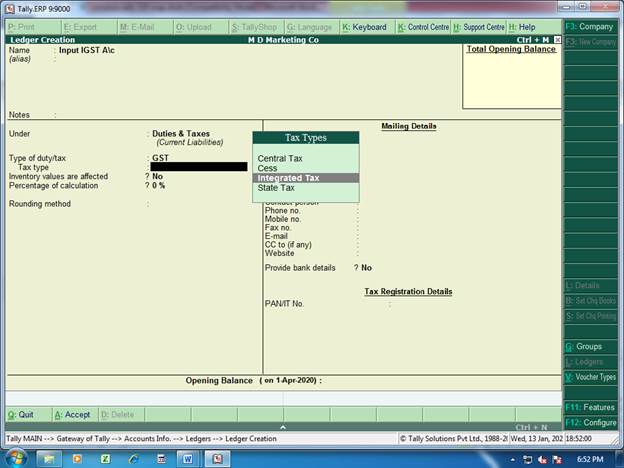Click 'No' beside Inventory values are affected
The height and width of the screenshot is (468, 624).
(x=158, y=176)
